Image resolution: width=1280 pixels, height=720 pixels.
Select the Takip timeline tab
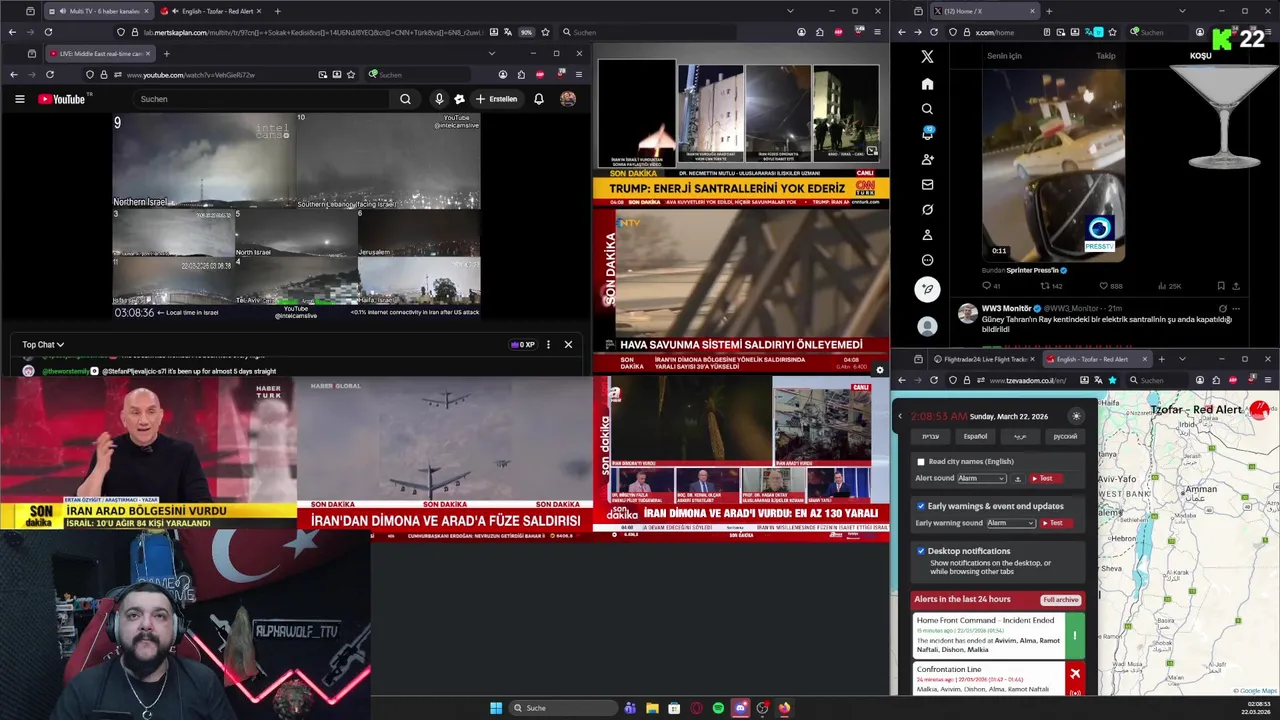(1105, 56)
